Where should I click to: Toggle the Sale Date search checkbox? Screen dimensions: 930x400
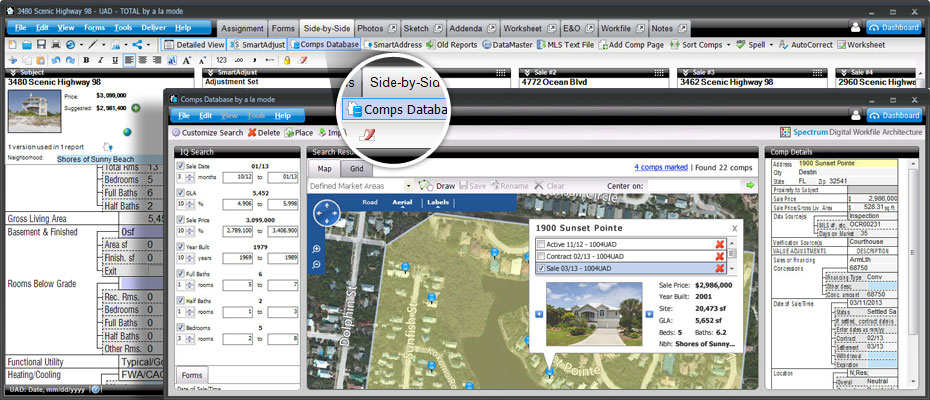[x=181, y=166]
